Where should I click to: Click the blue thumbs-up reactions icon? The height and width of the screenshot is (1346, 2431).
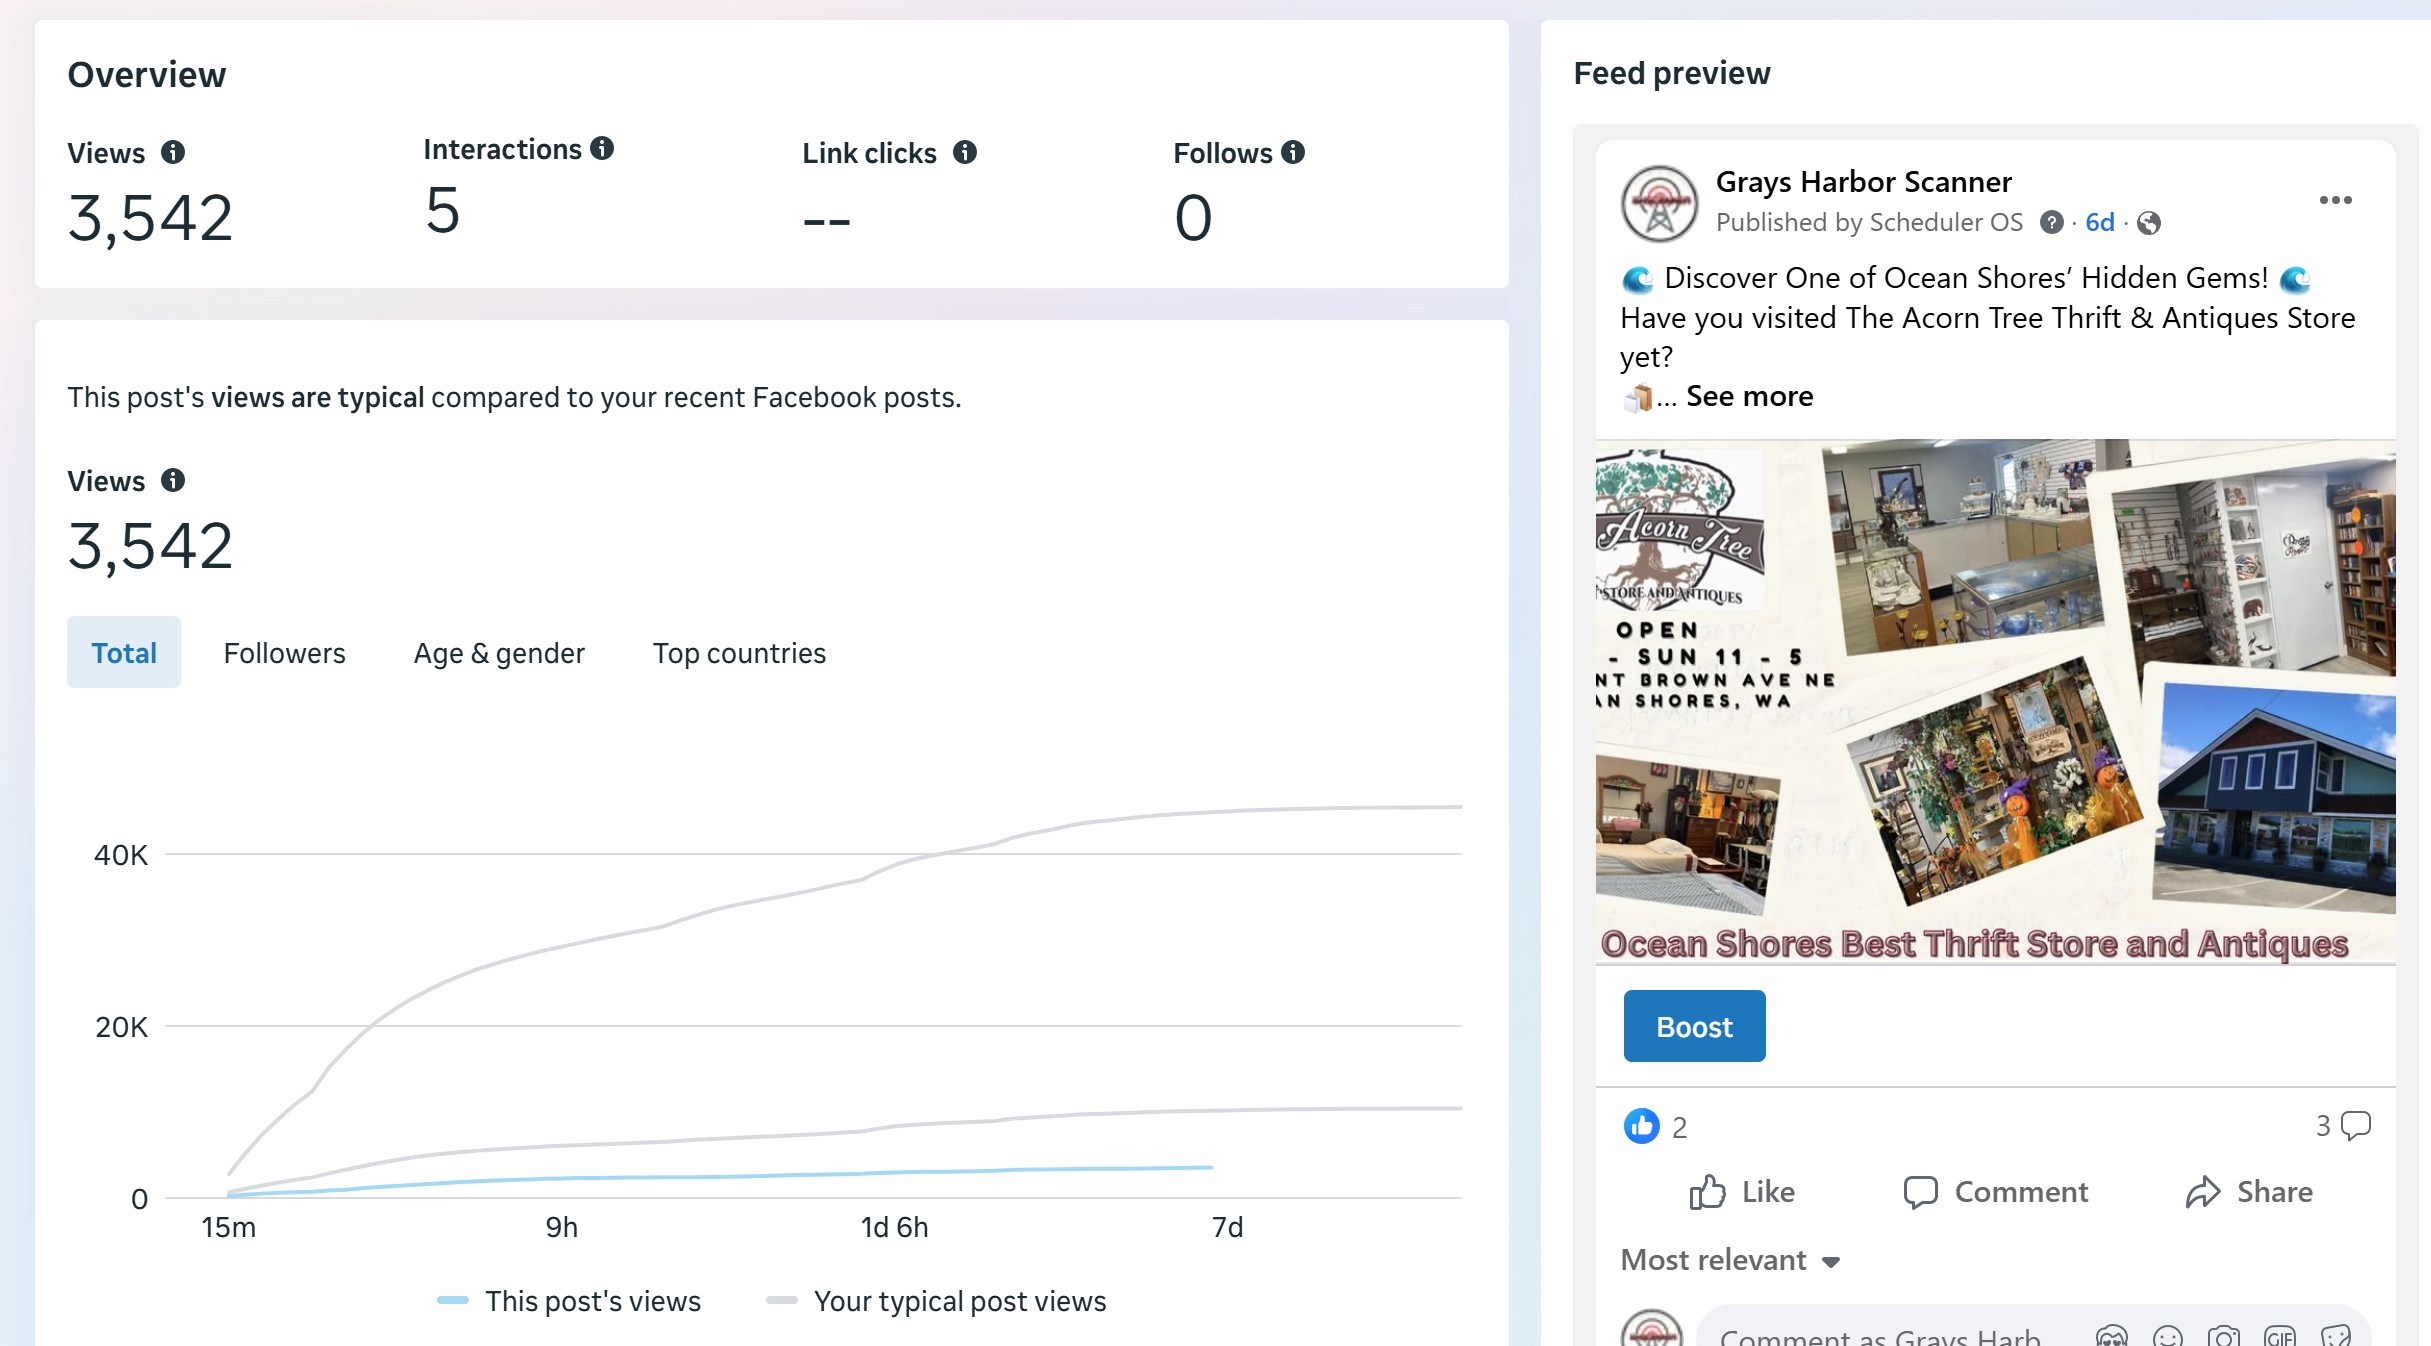(x=1641, y=1126)
